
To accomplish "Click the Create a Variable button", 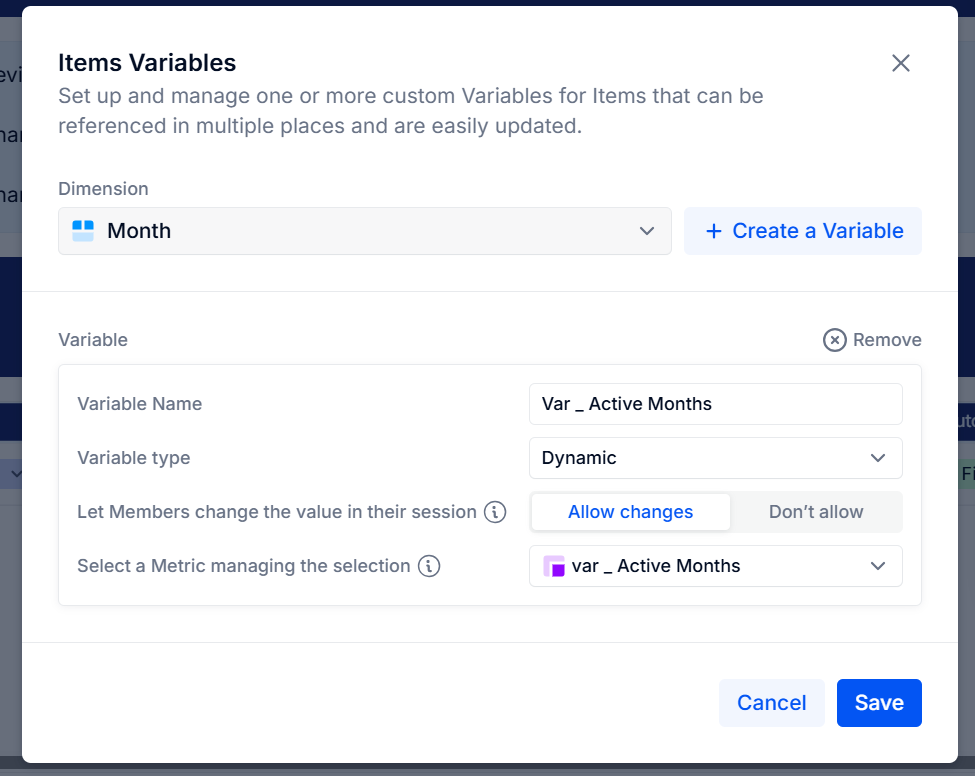I will 803,231.
